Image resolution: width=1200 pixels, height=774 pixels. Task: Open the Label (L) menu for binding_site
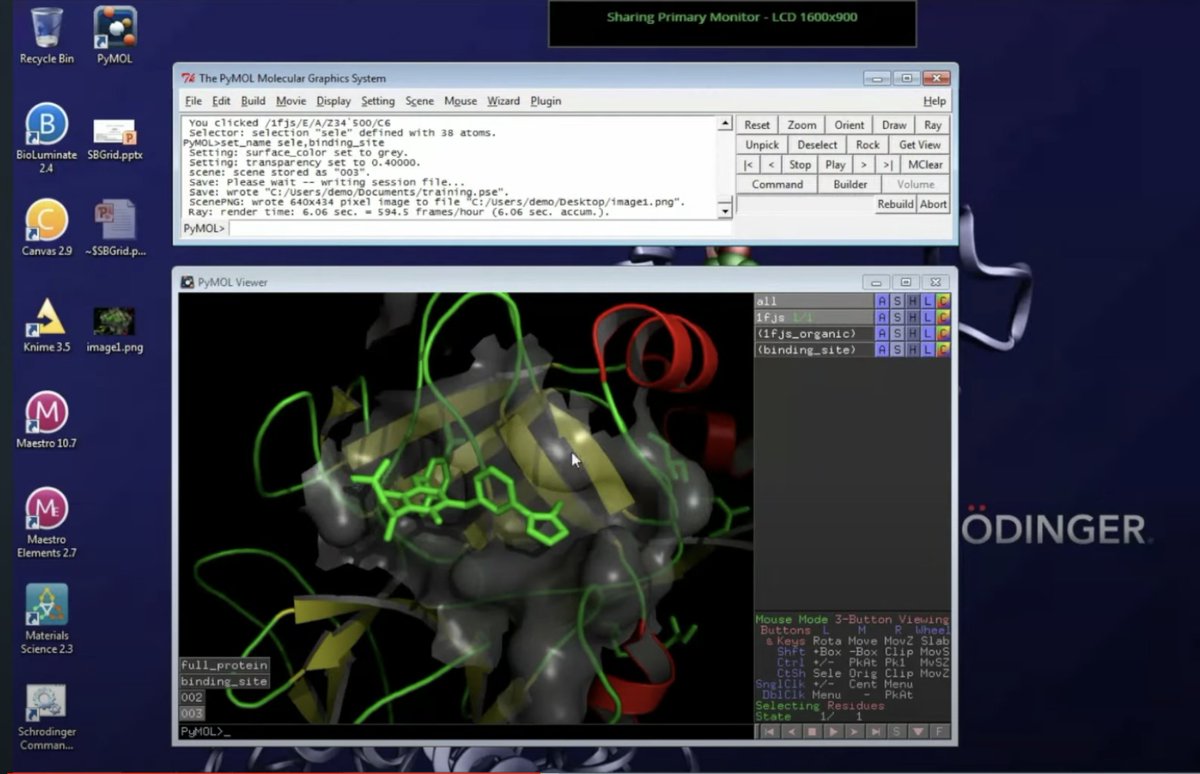(928, 350)
